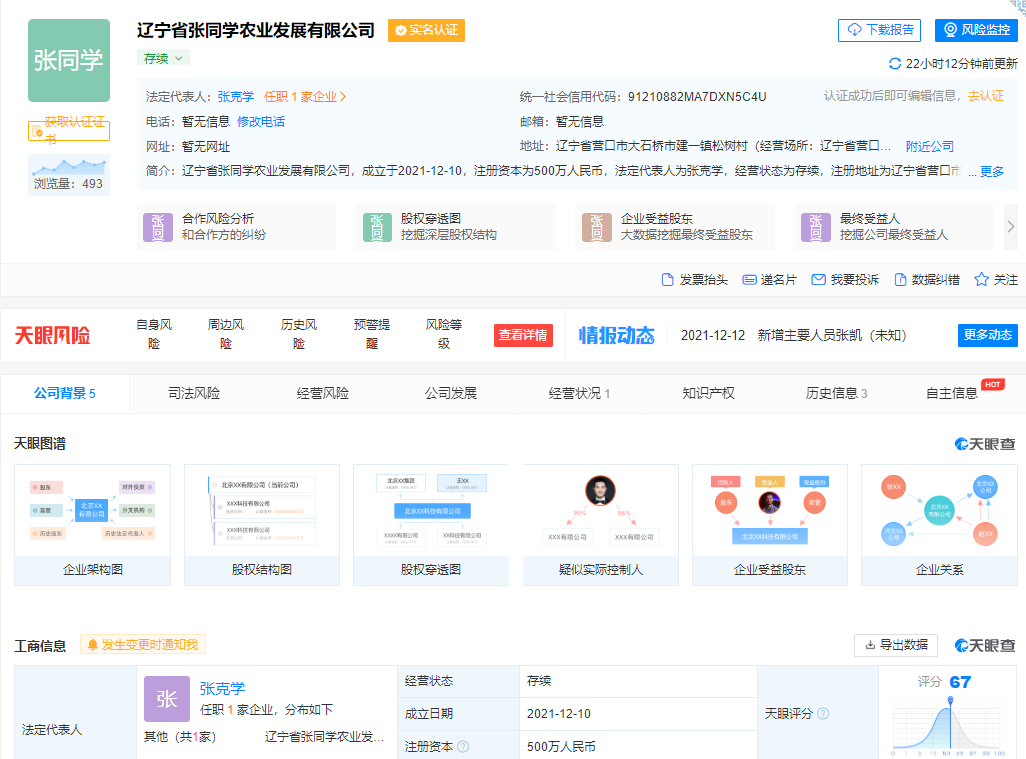This screenshot has width=1026, height=759.
Task: Click the download report cloud icon
Action: click(x=855, y=30)
